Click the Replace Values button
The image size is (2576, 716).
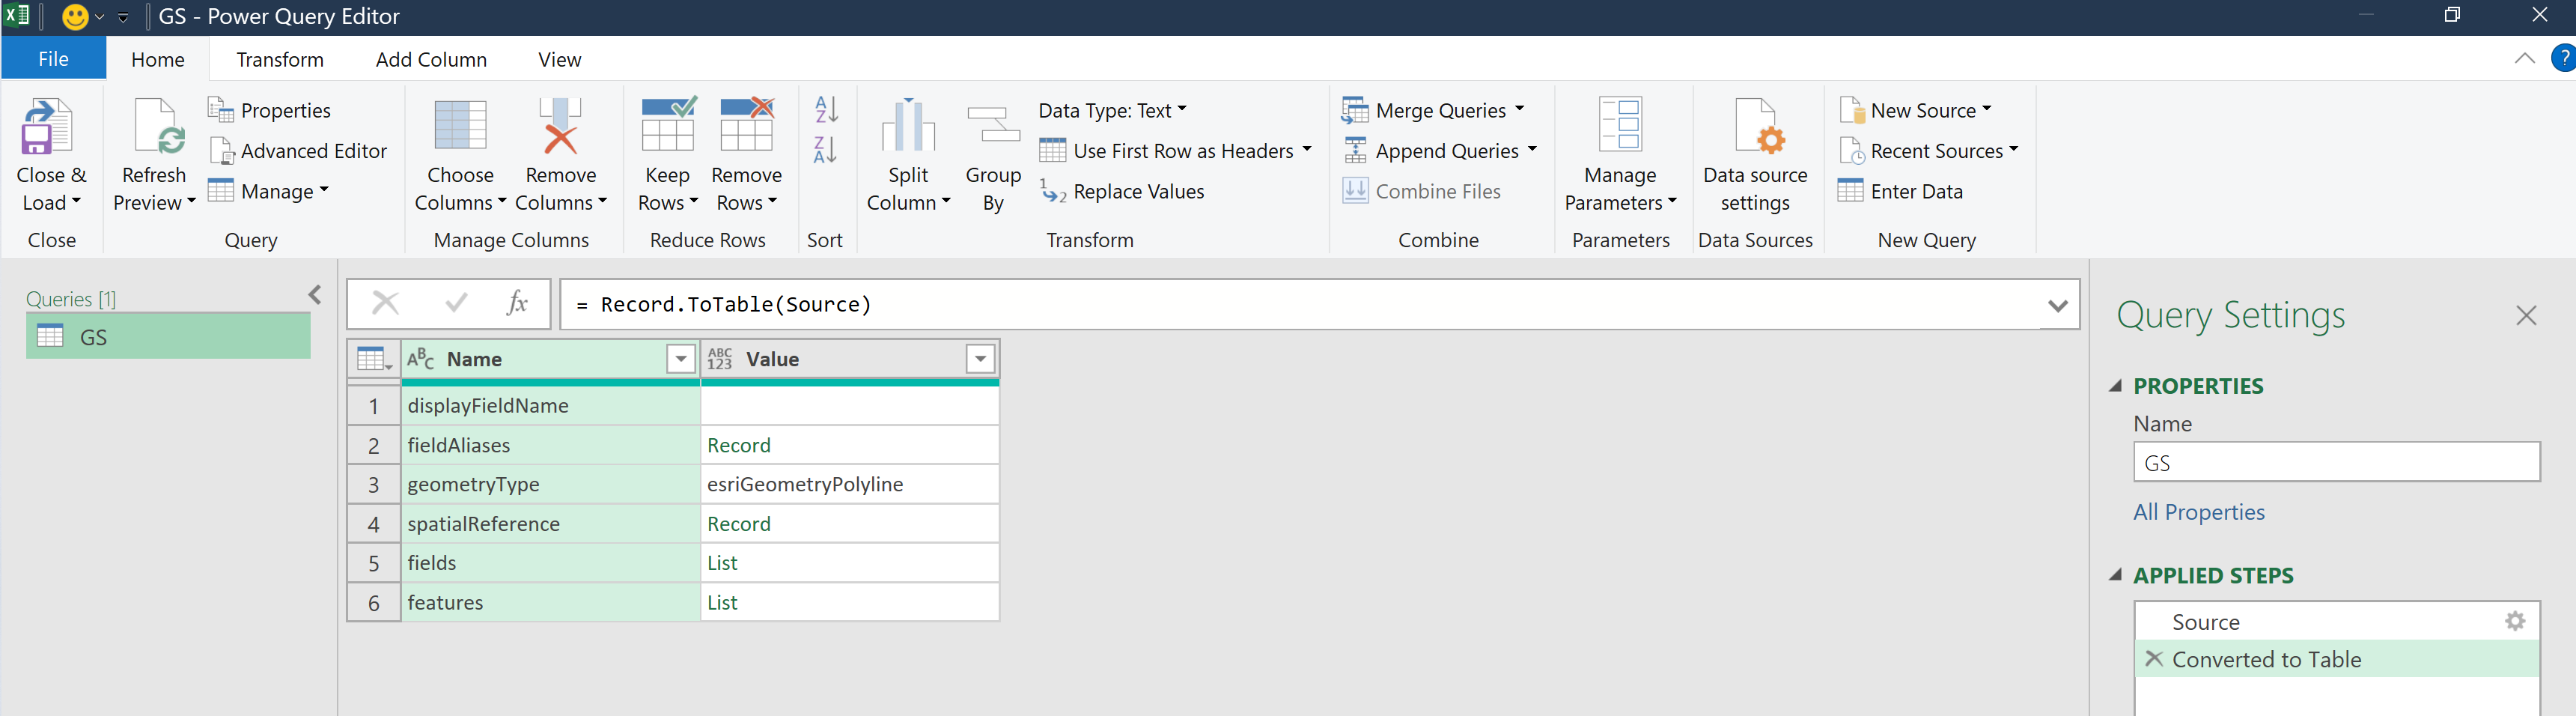coord(1123,191)
